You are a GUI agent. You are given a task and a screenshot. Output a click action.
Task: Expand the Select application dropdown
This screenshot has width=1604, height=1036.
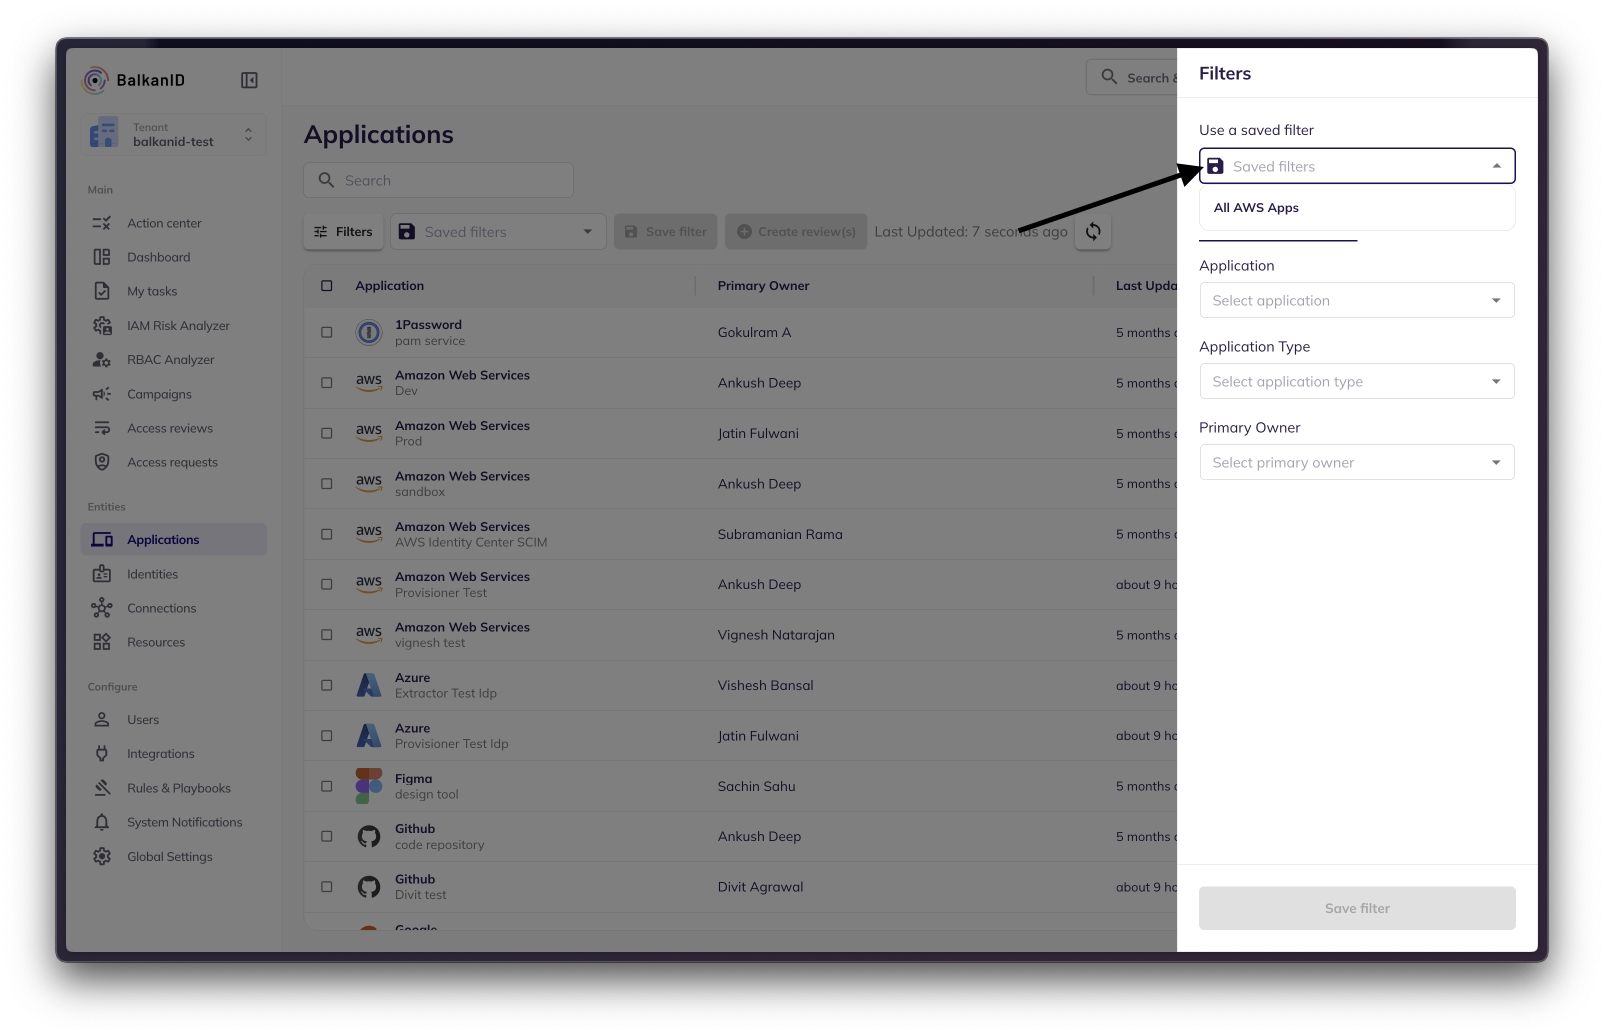click(x=1356, y=301)
